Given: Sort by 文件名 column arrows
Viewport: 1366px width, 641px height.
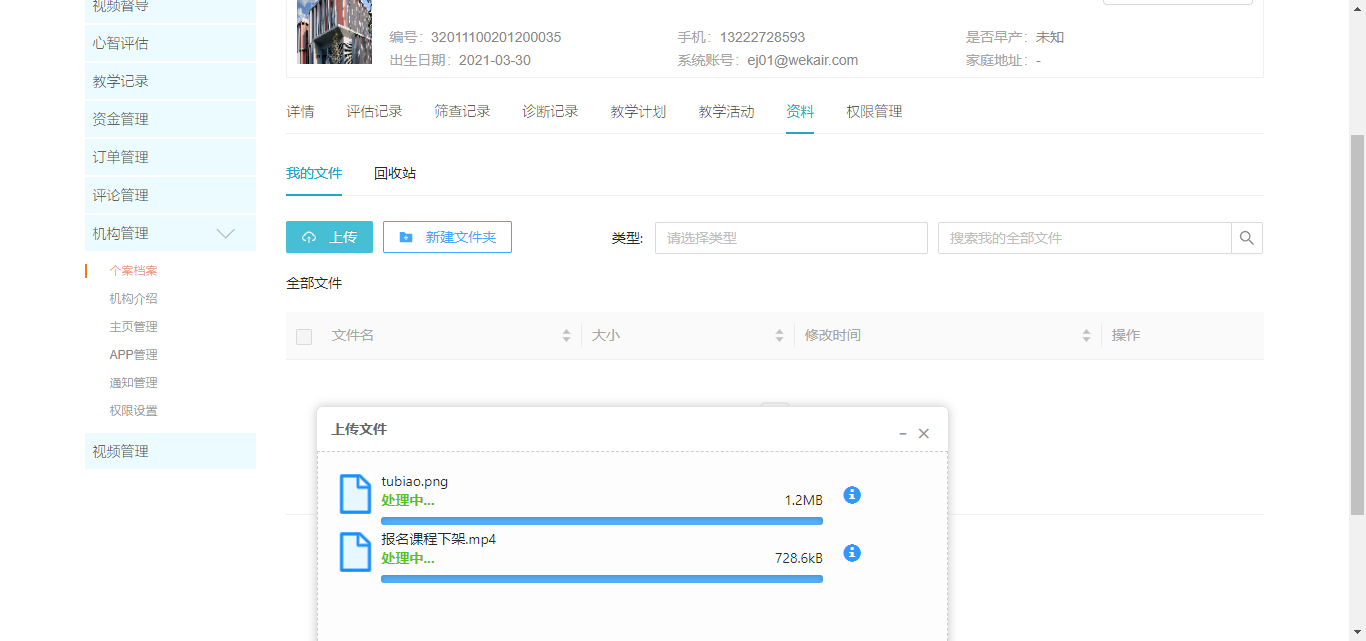Looking at the screenshot, I should click(566, 336).
